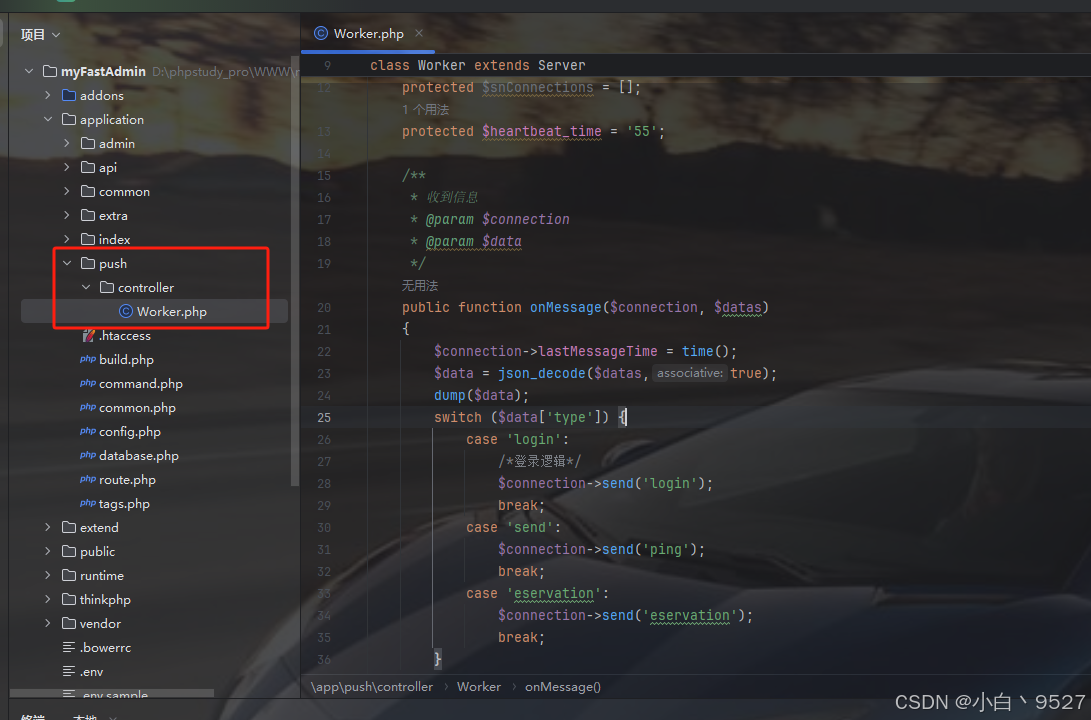Open the 项目 view dropdown
The height and width of the screenshot is (720, 1091).
(x=40, y=34)
